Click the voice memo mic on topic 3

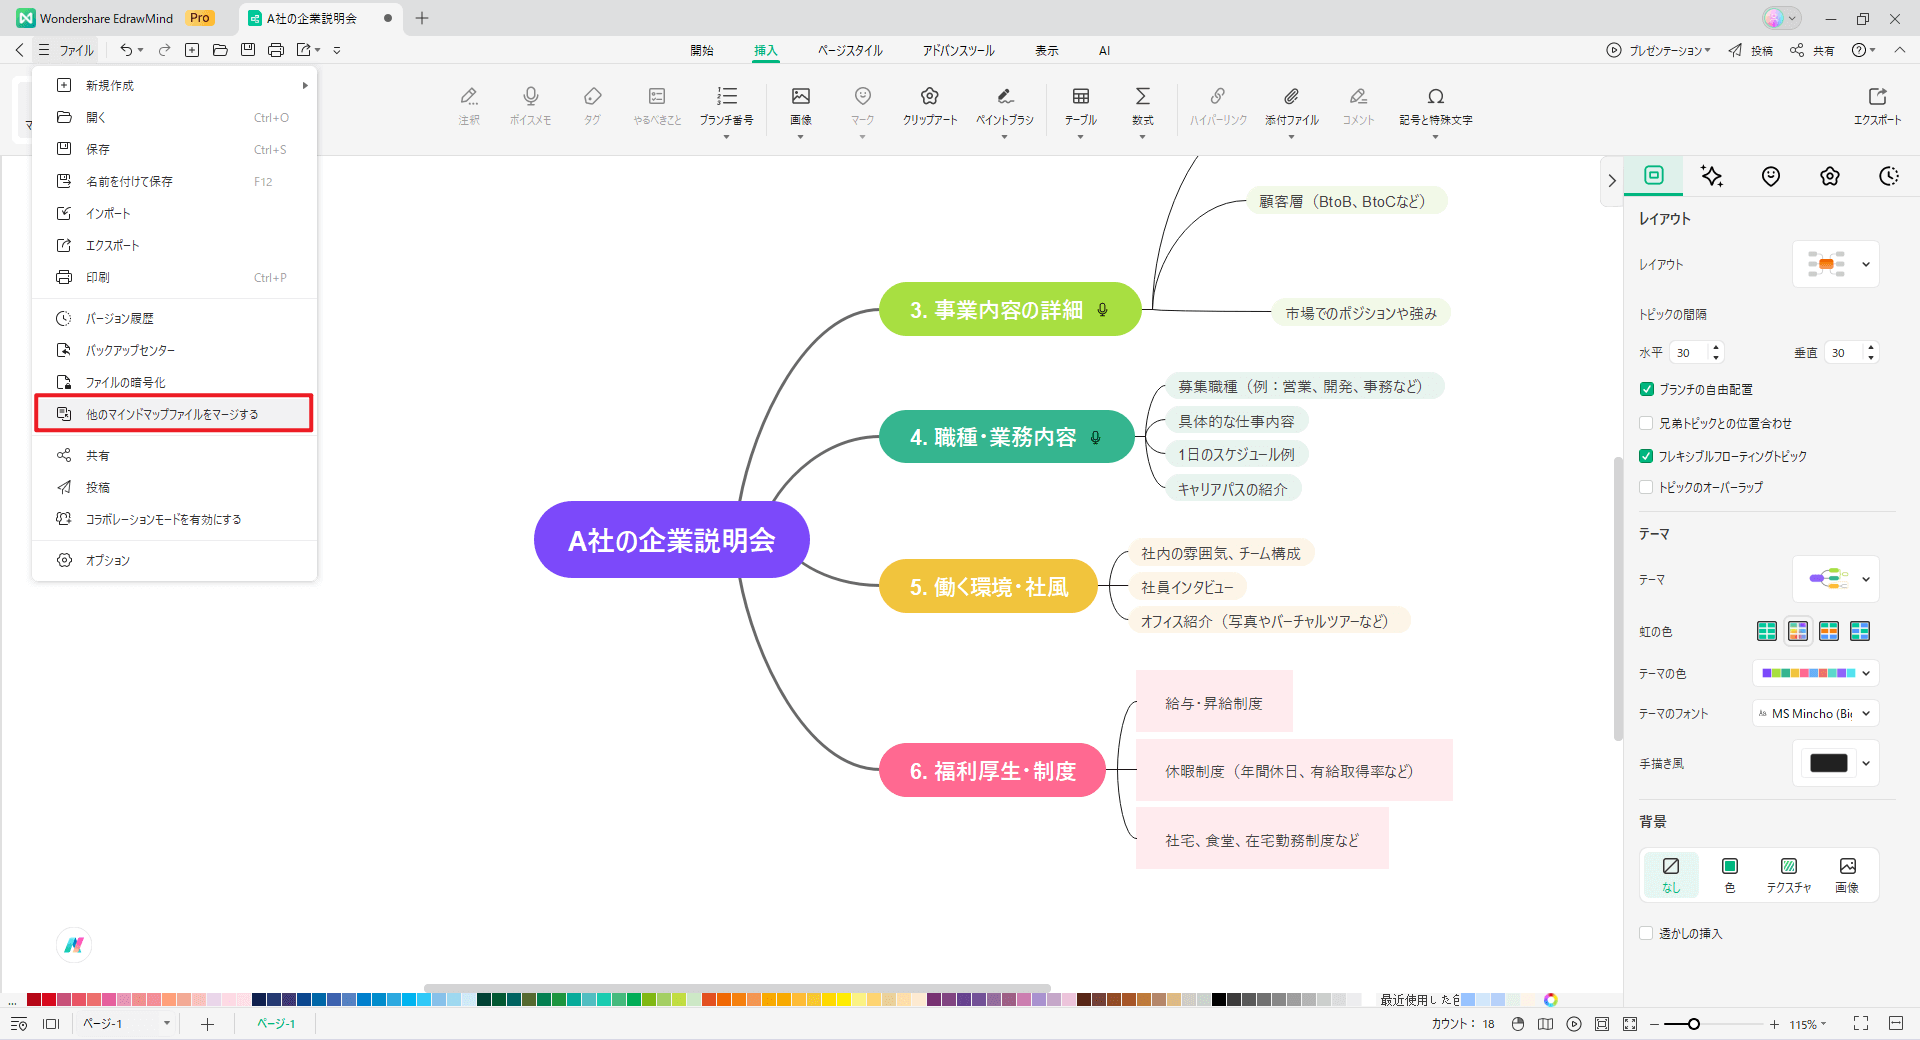[x=1102, y=310]
